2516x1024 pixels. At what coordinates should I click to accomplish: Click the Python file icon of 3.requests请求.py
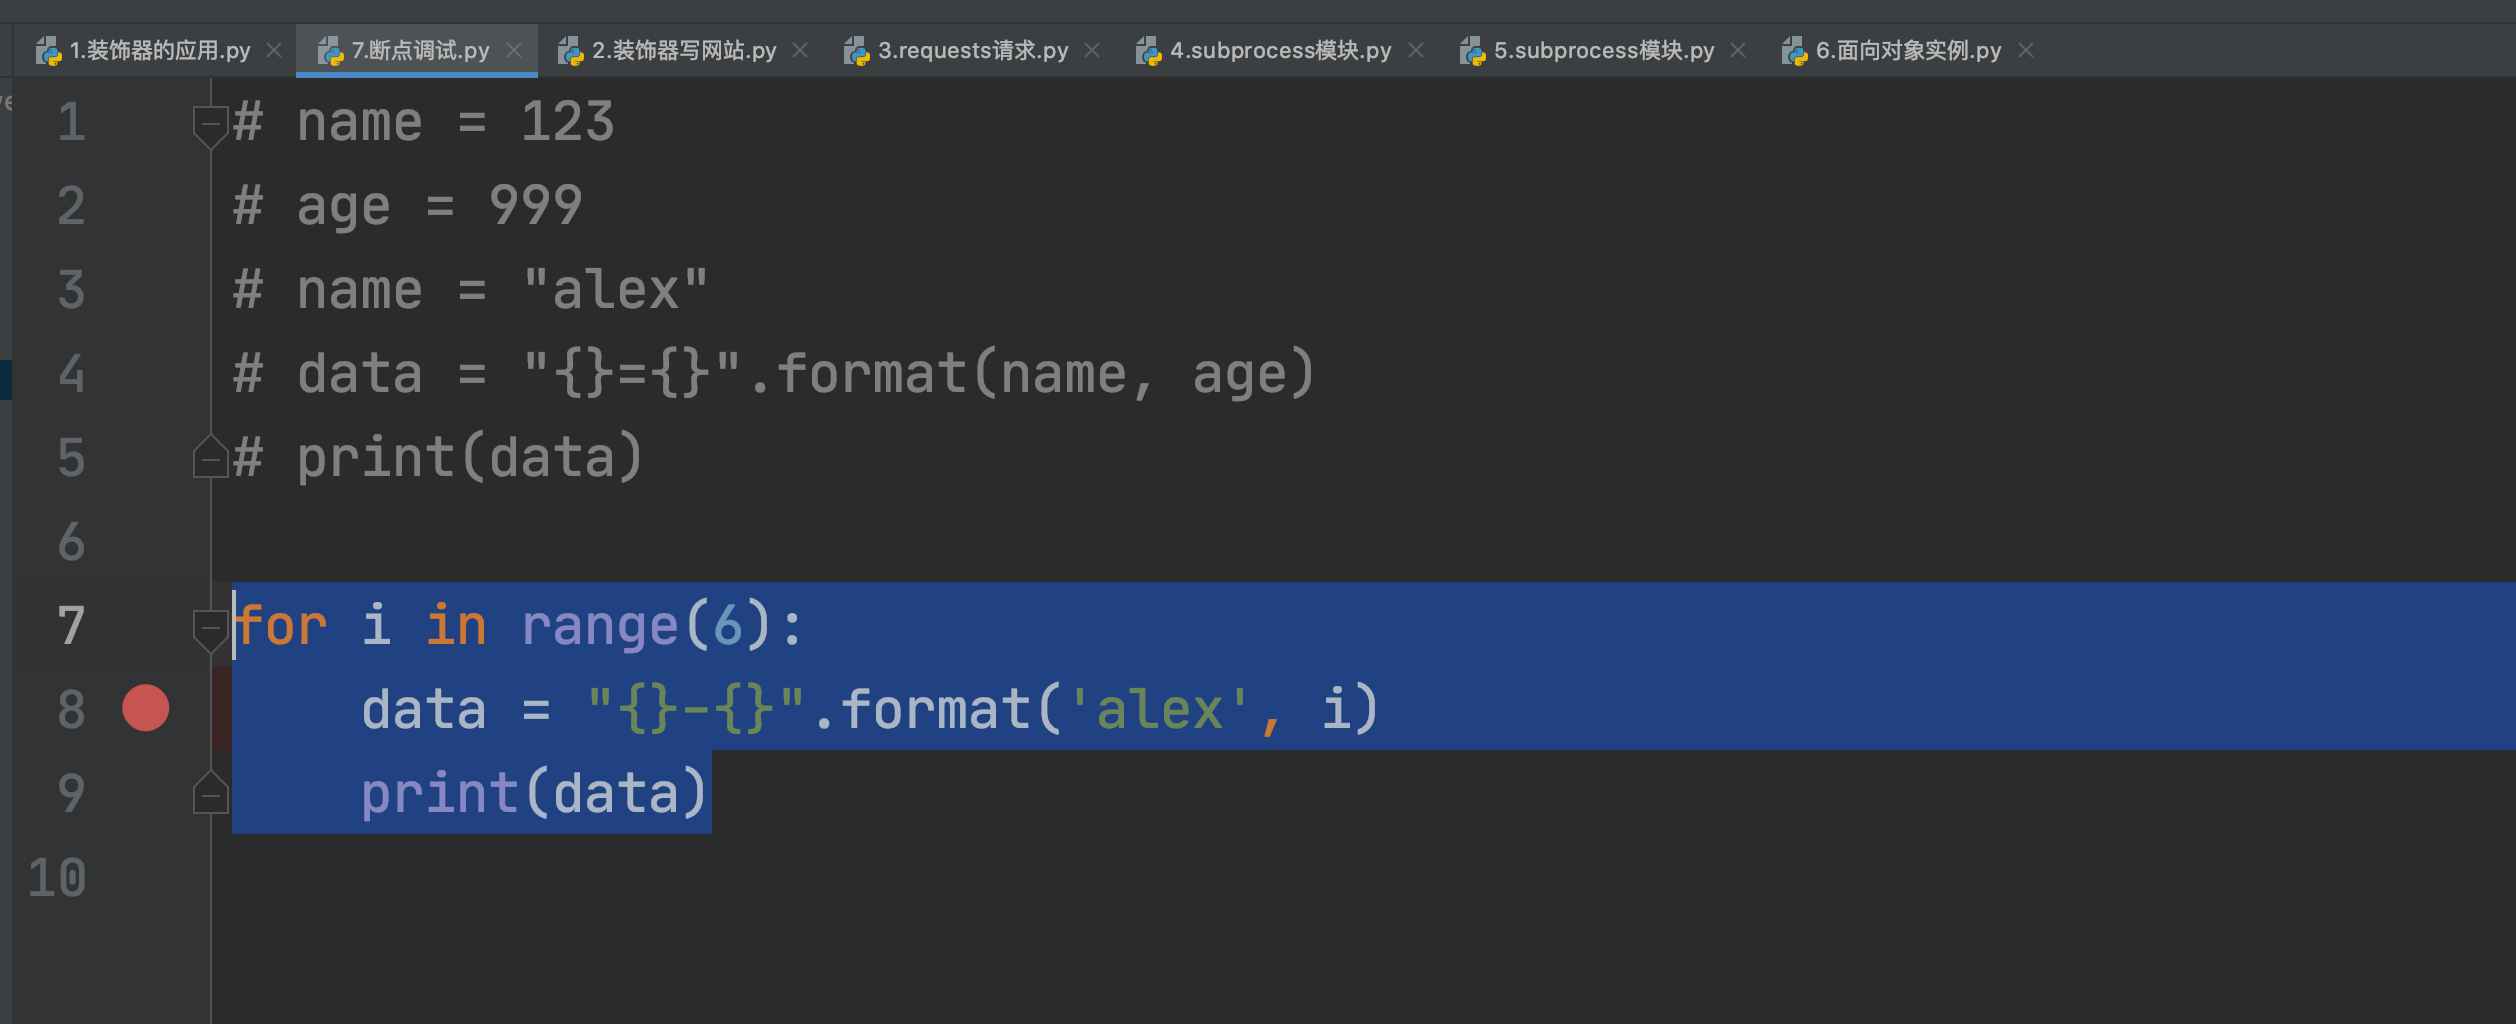[x=856, y=51]
